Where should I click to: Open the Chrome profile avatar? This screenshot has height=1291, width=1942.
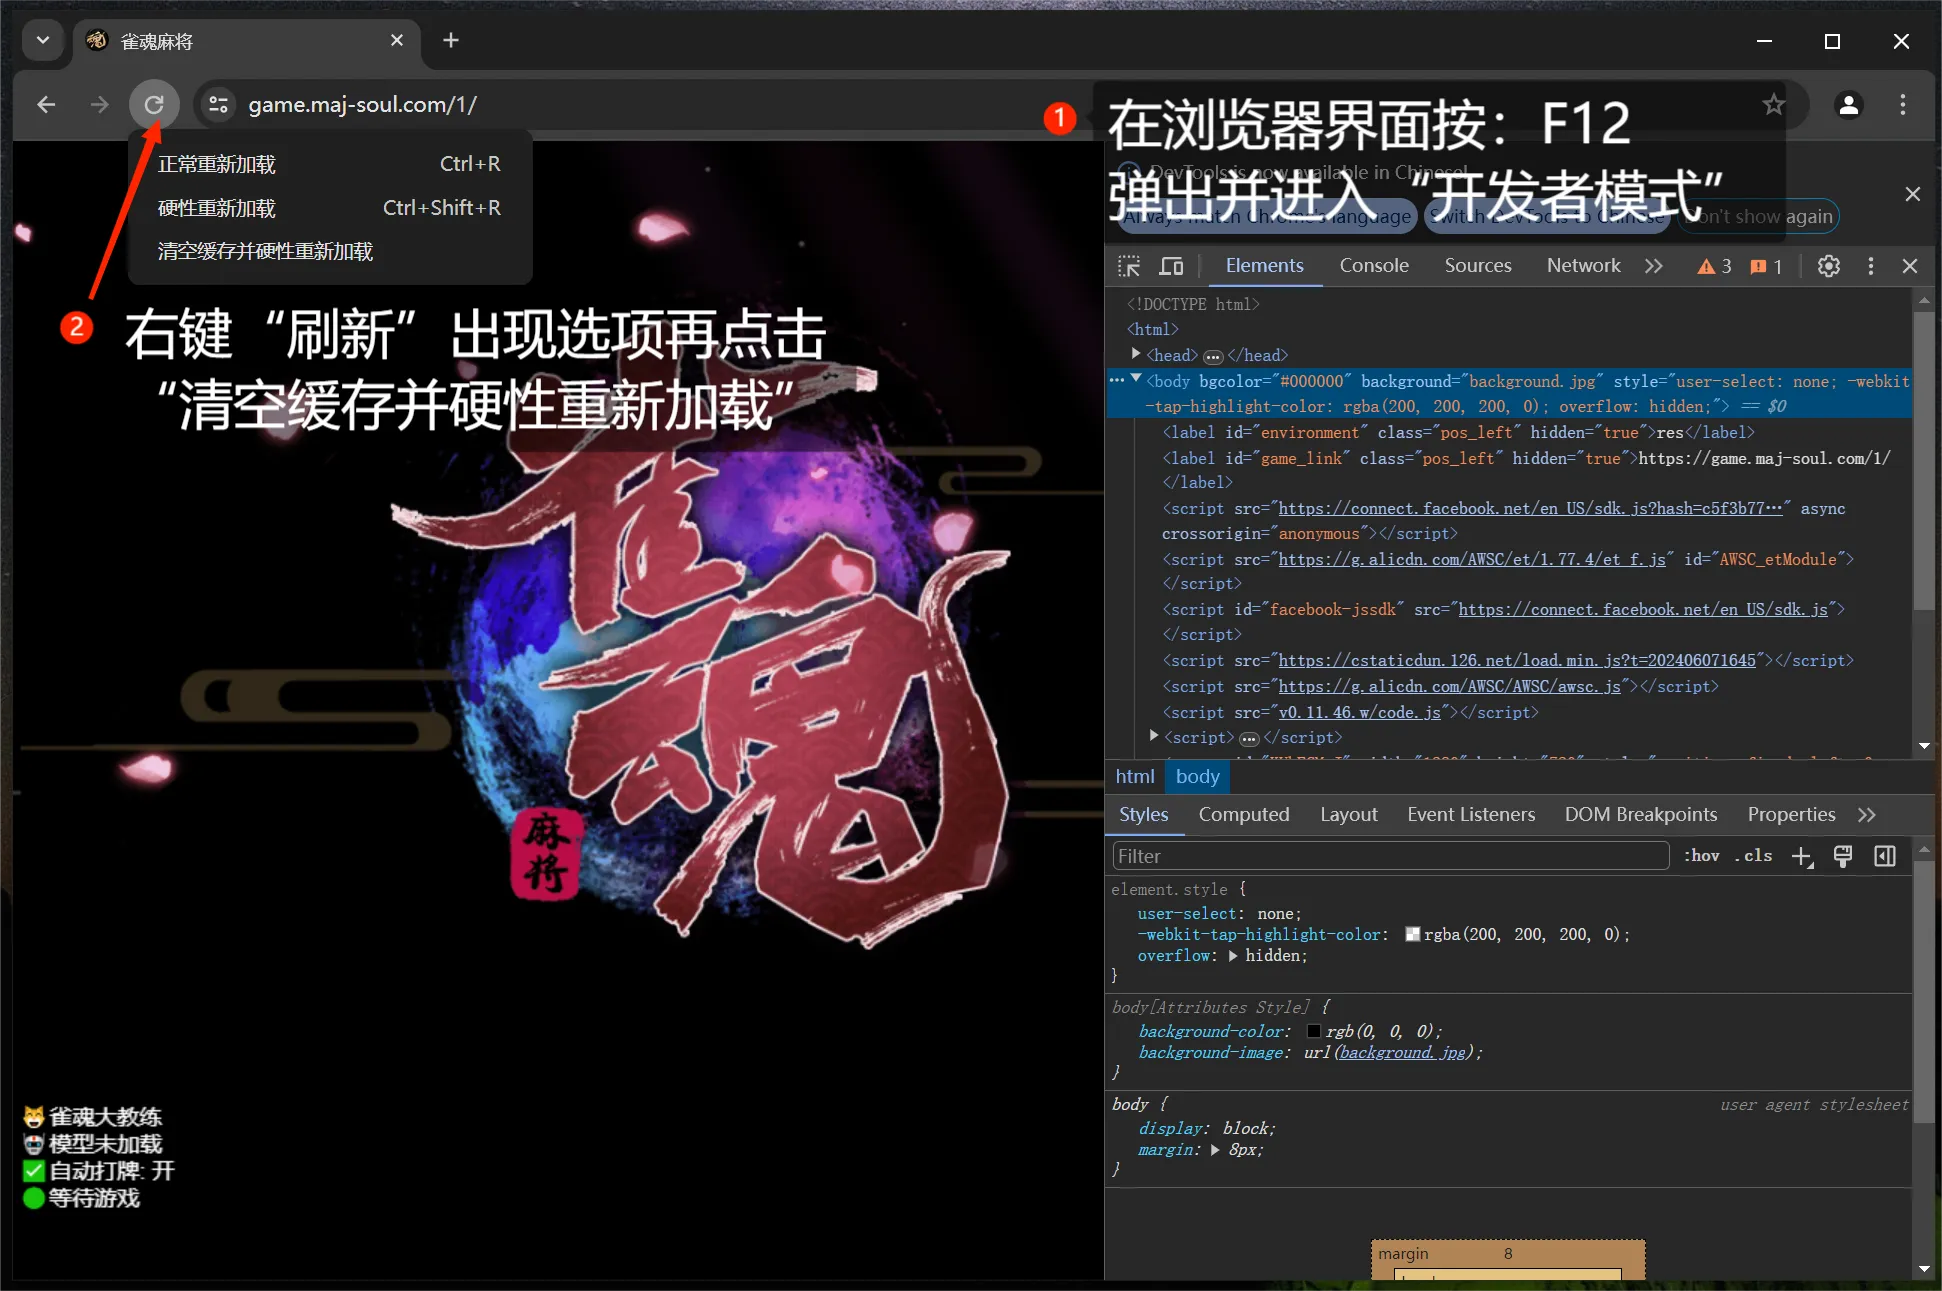point(1849,104)
